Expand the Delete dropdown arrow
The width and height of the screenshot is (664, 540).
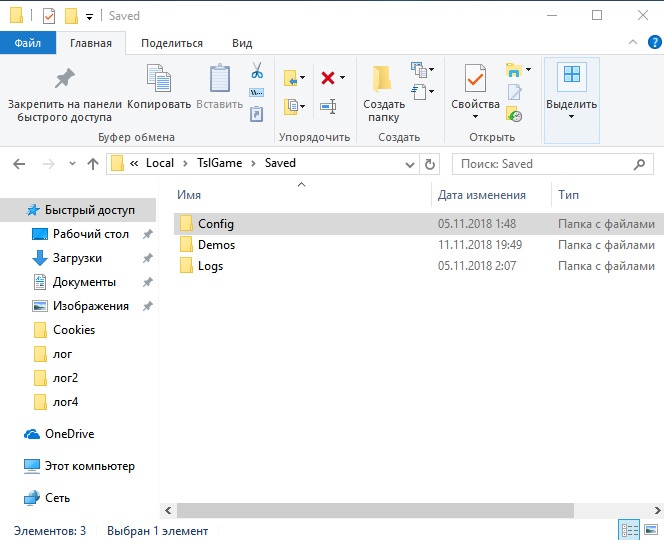pyautogui.click(x=342, y=78)
